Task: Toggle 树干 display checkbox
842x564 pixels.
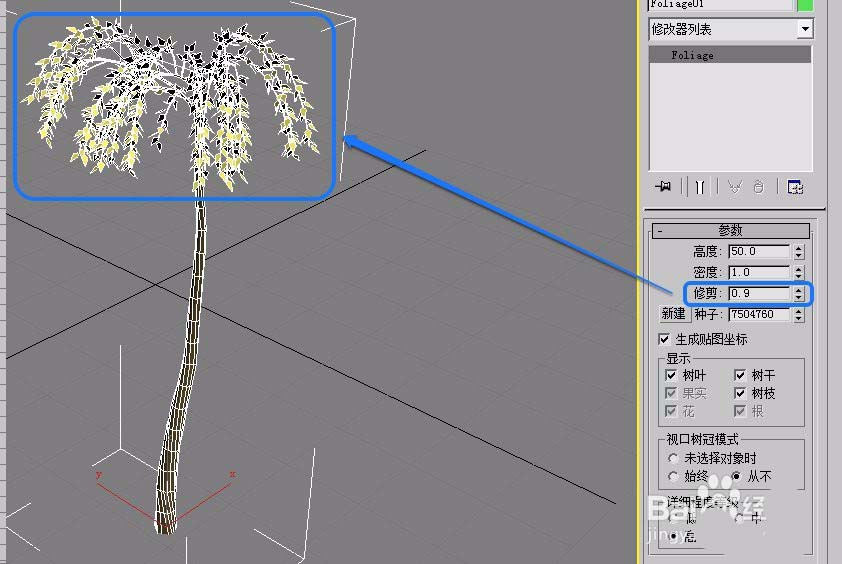Action: coord(740,374)
